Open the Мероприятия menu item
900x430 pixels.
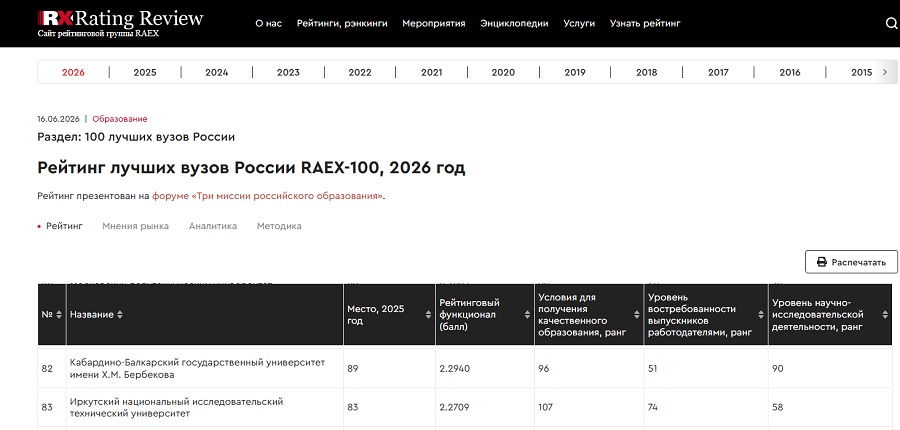pyautogui.click(x=434, y=24)
